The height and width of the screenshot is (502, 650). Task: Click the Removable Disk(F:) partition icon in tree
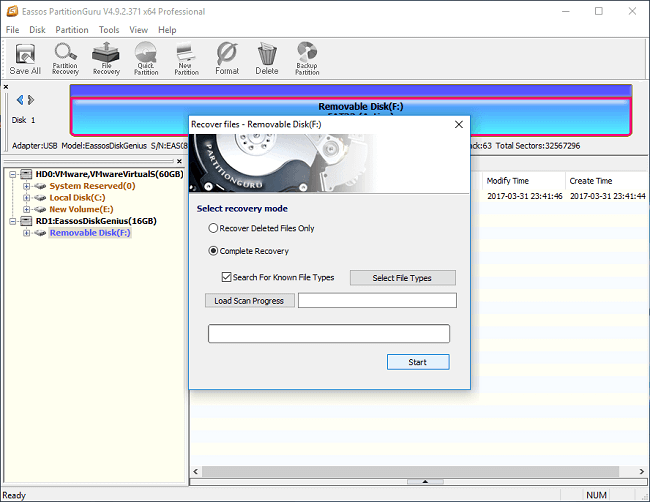pyautogui.click(x=40, y=233)
